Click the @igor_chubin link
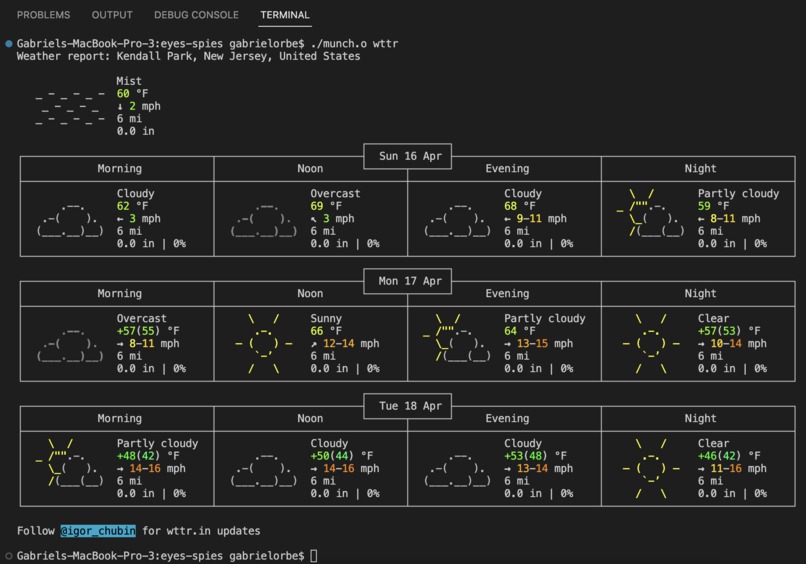The image size is (806, 564). [x=98, y=531]
